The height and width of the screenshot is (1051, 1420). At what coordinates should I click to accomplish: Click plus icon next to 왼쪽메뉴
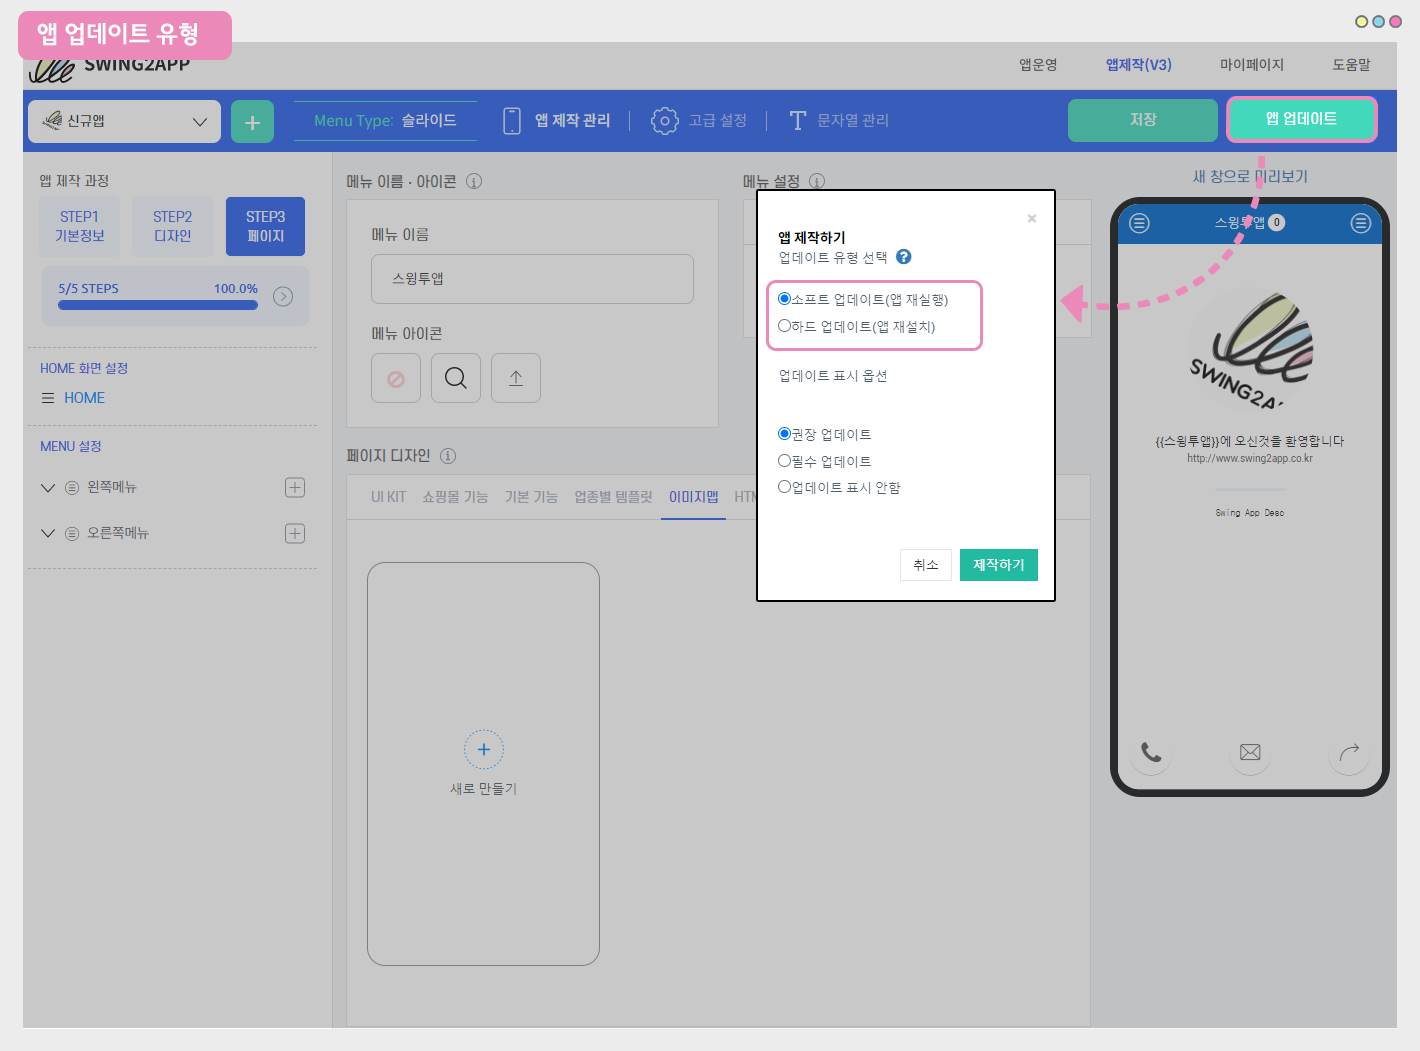pyautogui.click(x=295, y=487)
